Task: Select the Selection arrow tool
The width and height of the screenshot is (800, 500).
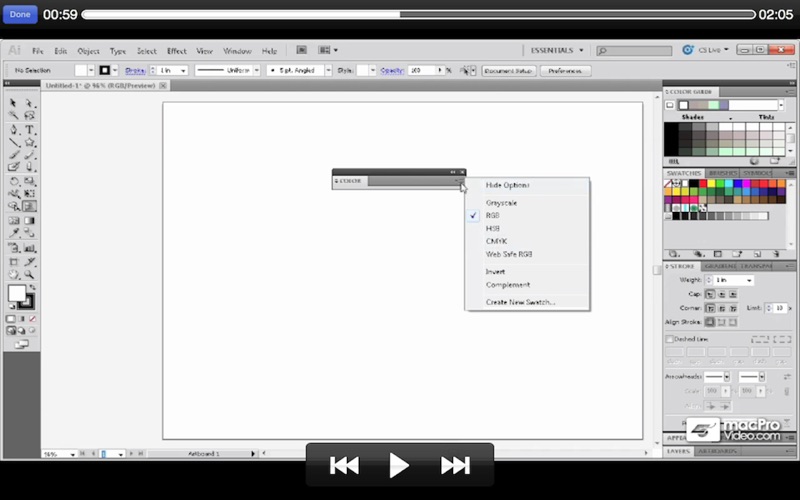Action: coord(14,103)
